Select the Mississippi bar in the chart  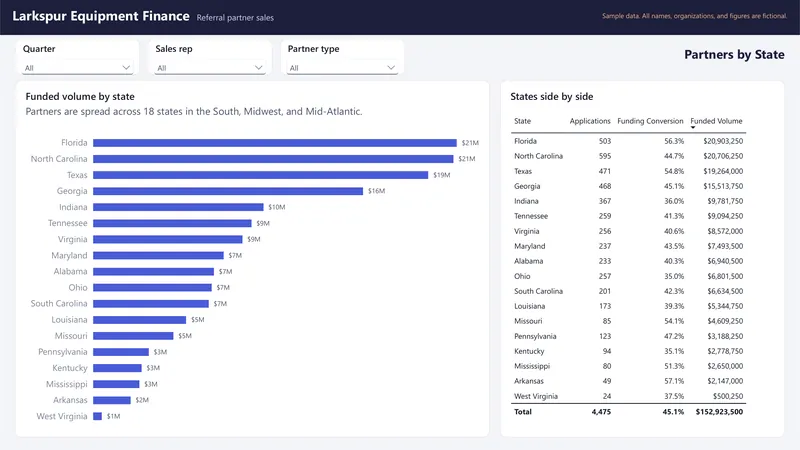116,384
